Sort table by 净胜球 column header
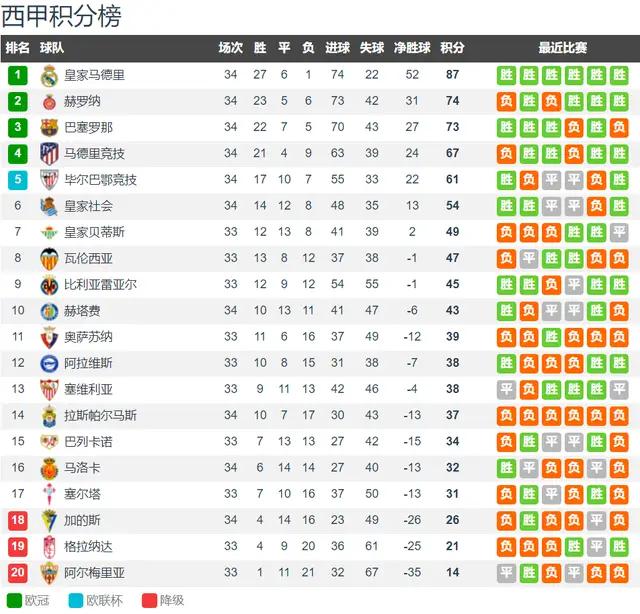This screenshot has width=640, height=614. pyautogui.click(x=412, y=48)
